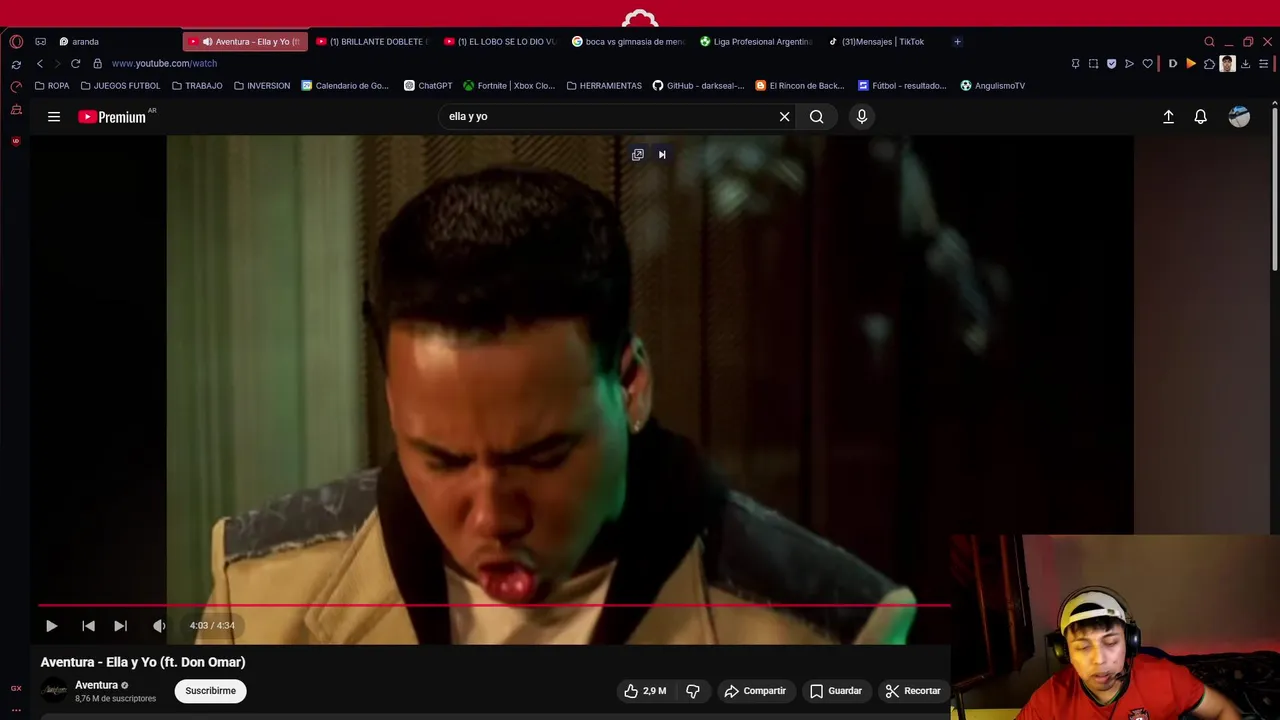Open the Calendario de Go... bookmark

pos(345,86)
